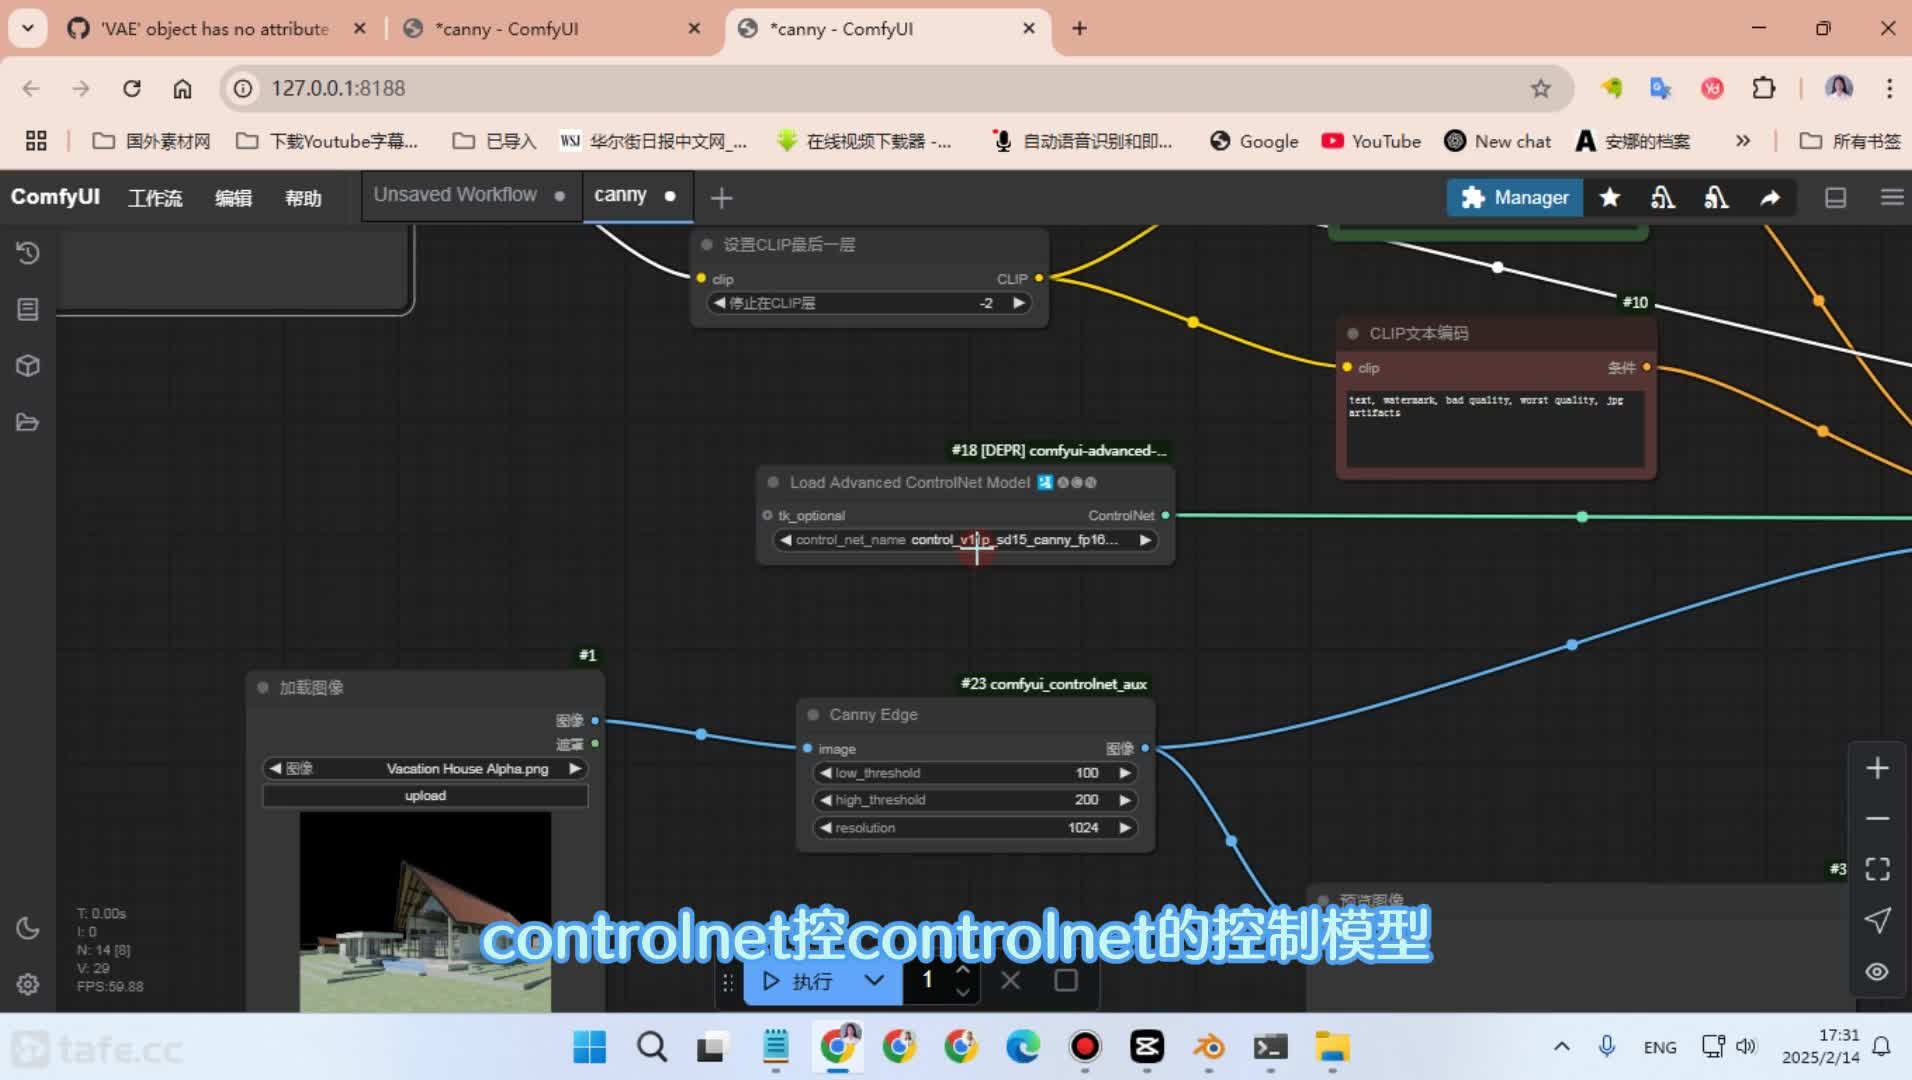Open Chrome from the Windows taskbar
This screenshot has width=1912, height=1080.
838,1047
